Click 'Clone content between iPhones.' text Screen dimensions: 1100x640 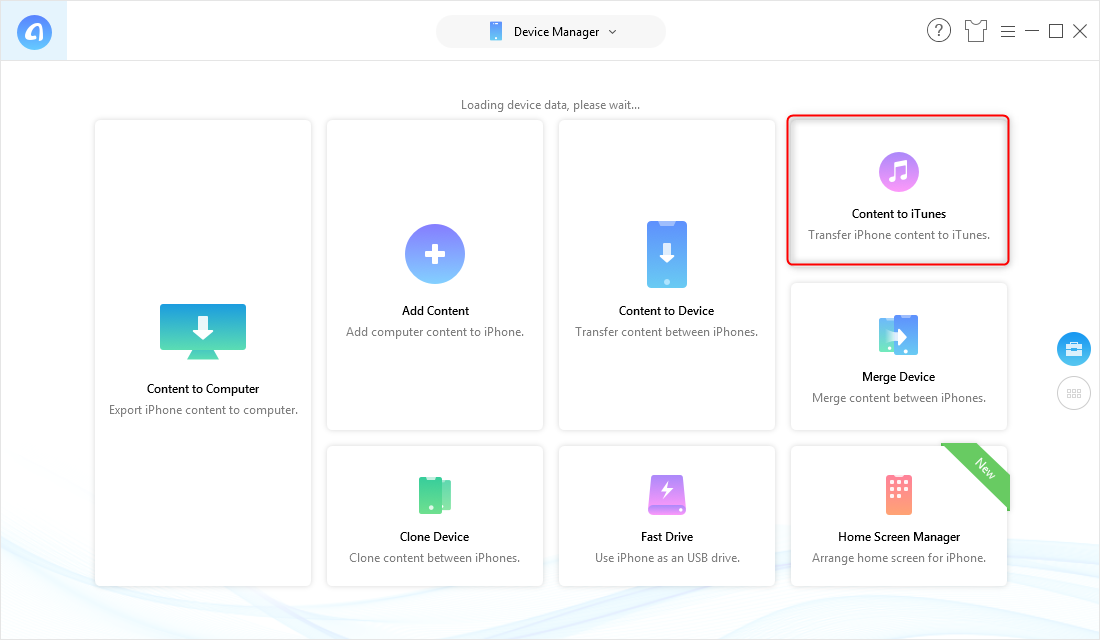tap(434, 558)
